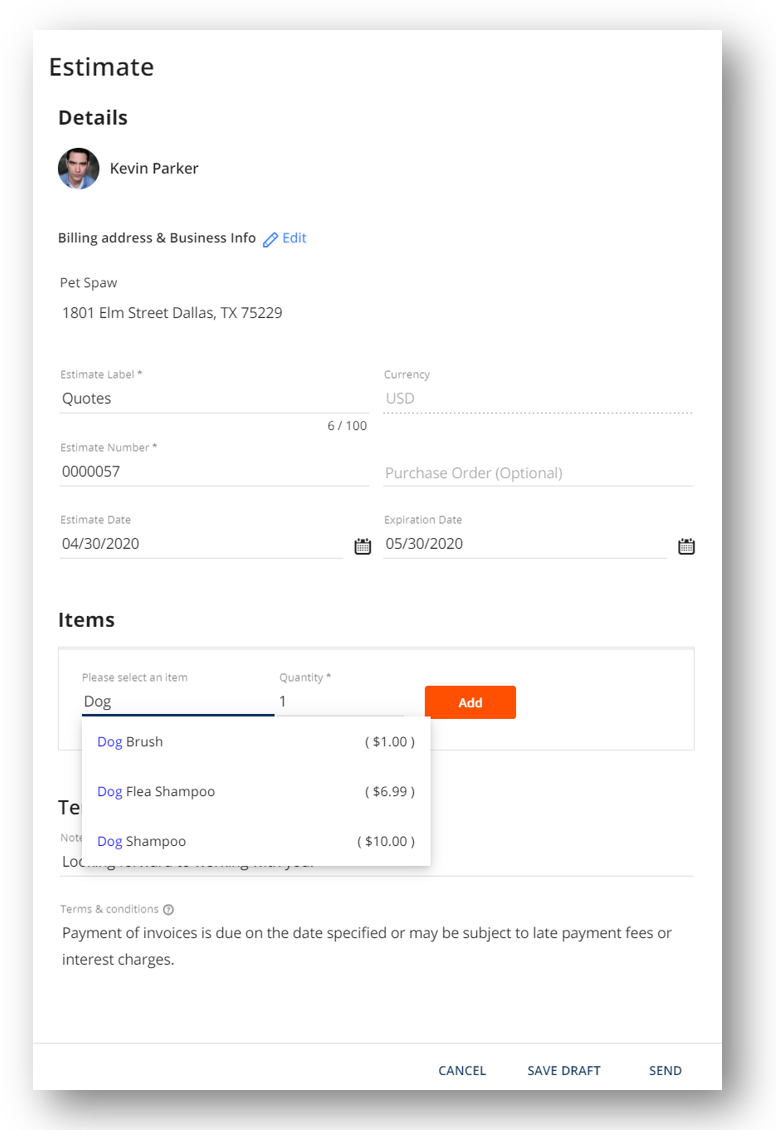
Task: Click the Purchase Order (Optional) field
Action: coord(538,473)
